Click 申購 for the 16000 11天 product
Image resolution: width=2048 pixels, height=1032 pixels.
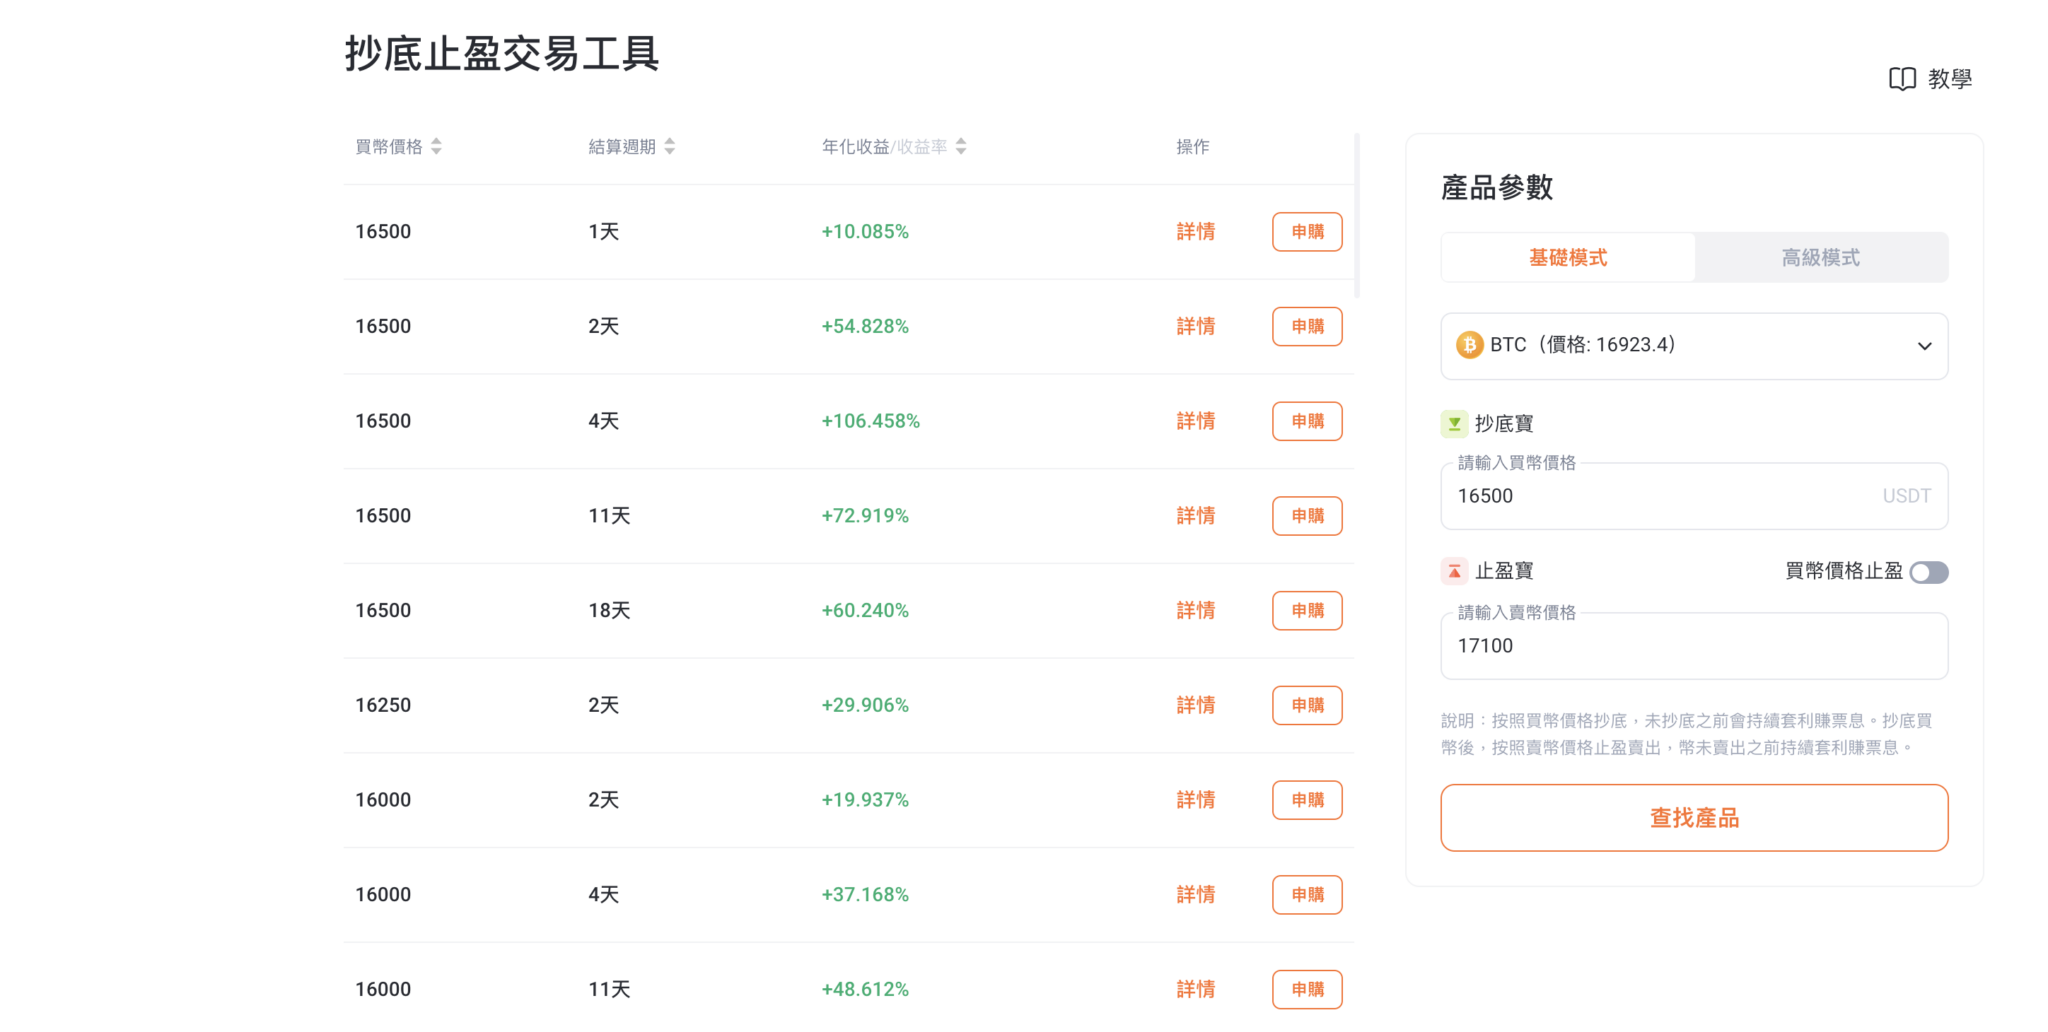[x=1306, y=989]
